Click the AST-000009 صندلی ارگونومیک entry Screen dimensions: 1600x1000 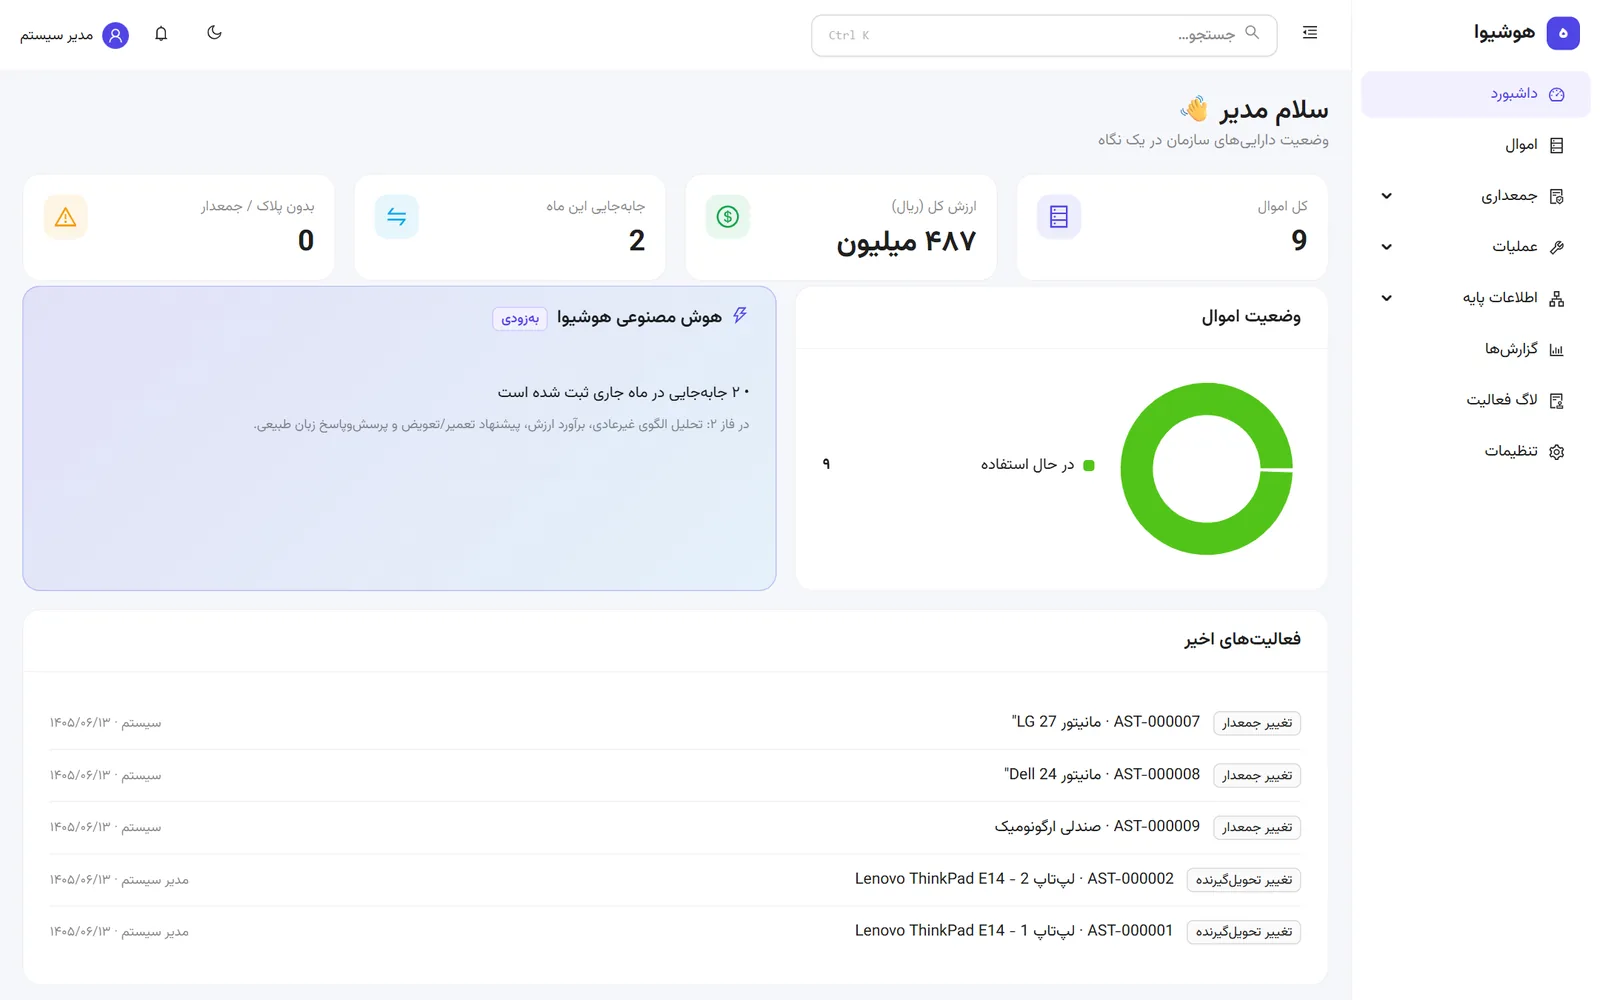pyautogui.click(x=1097, y=826)
